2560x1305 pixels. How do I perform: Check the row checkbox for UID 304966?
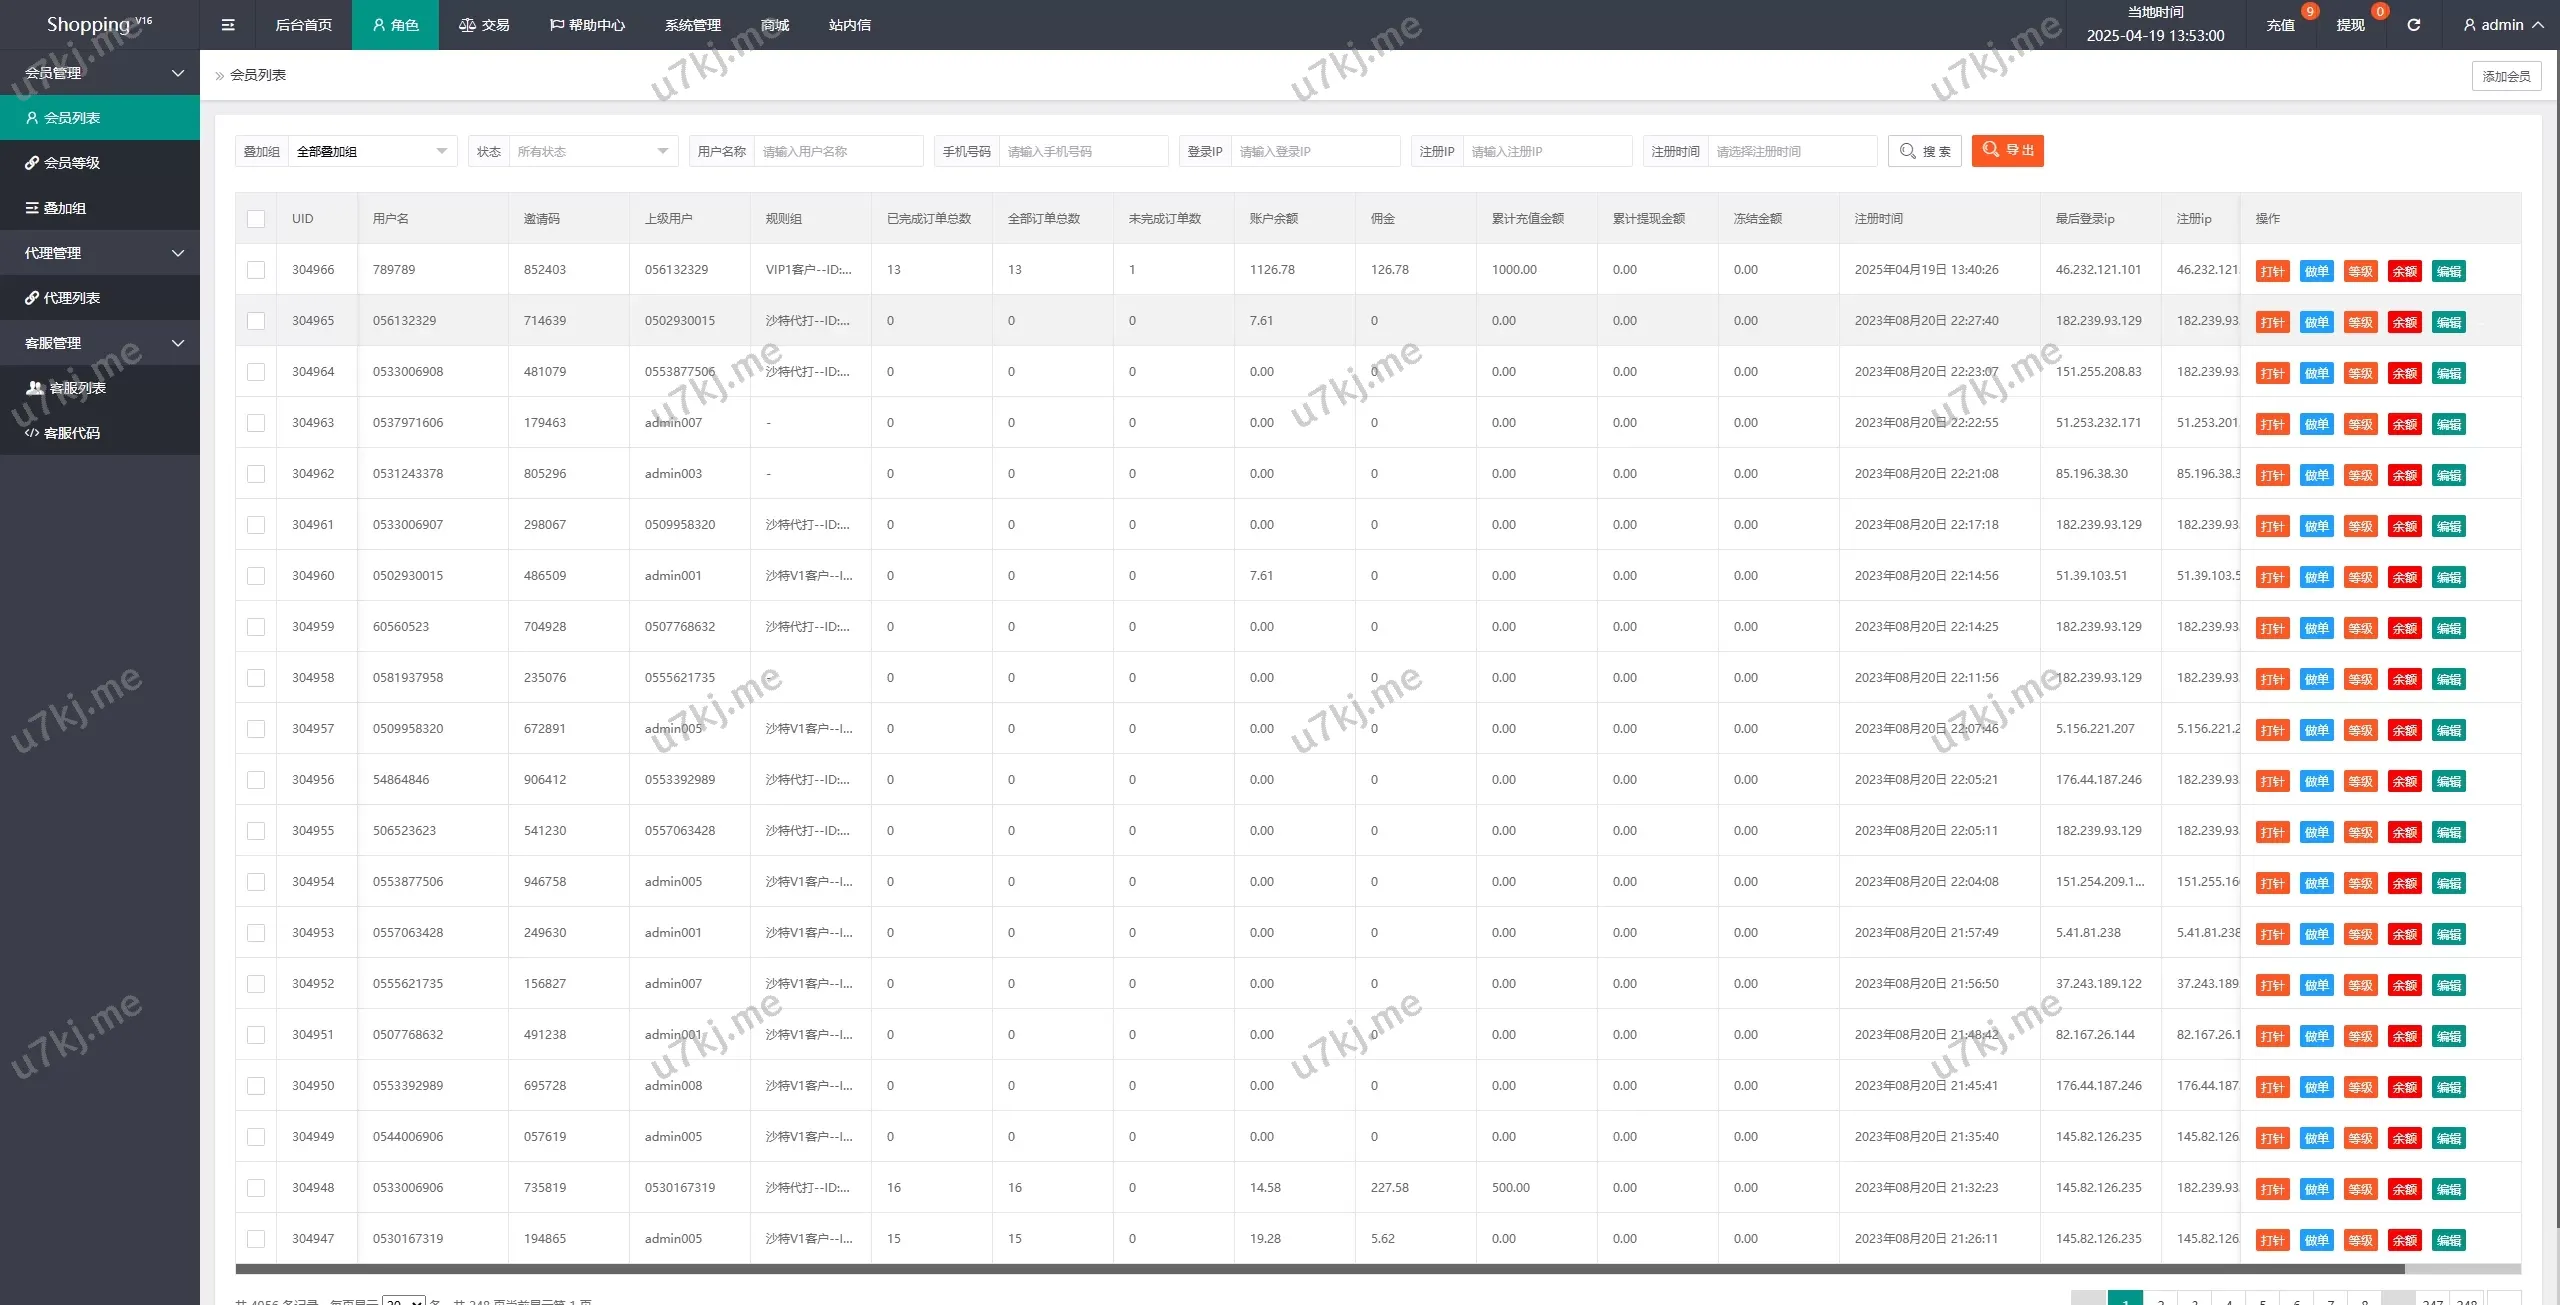pyautogui.click(x=256, y=270)
